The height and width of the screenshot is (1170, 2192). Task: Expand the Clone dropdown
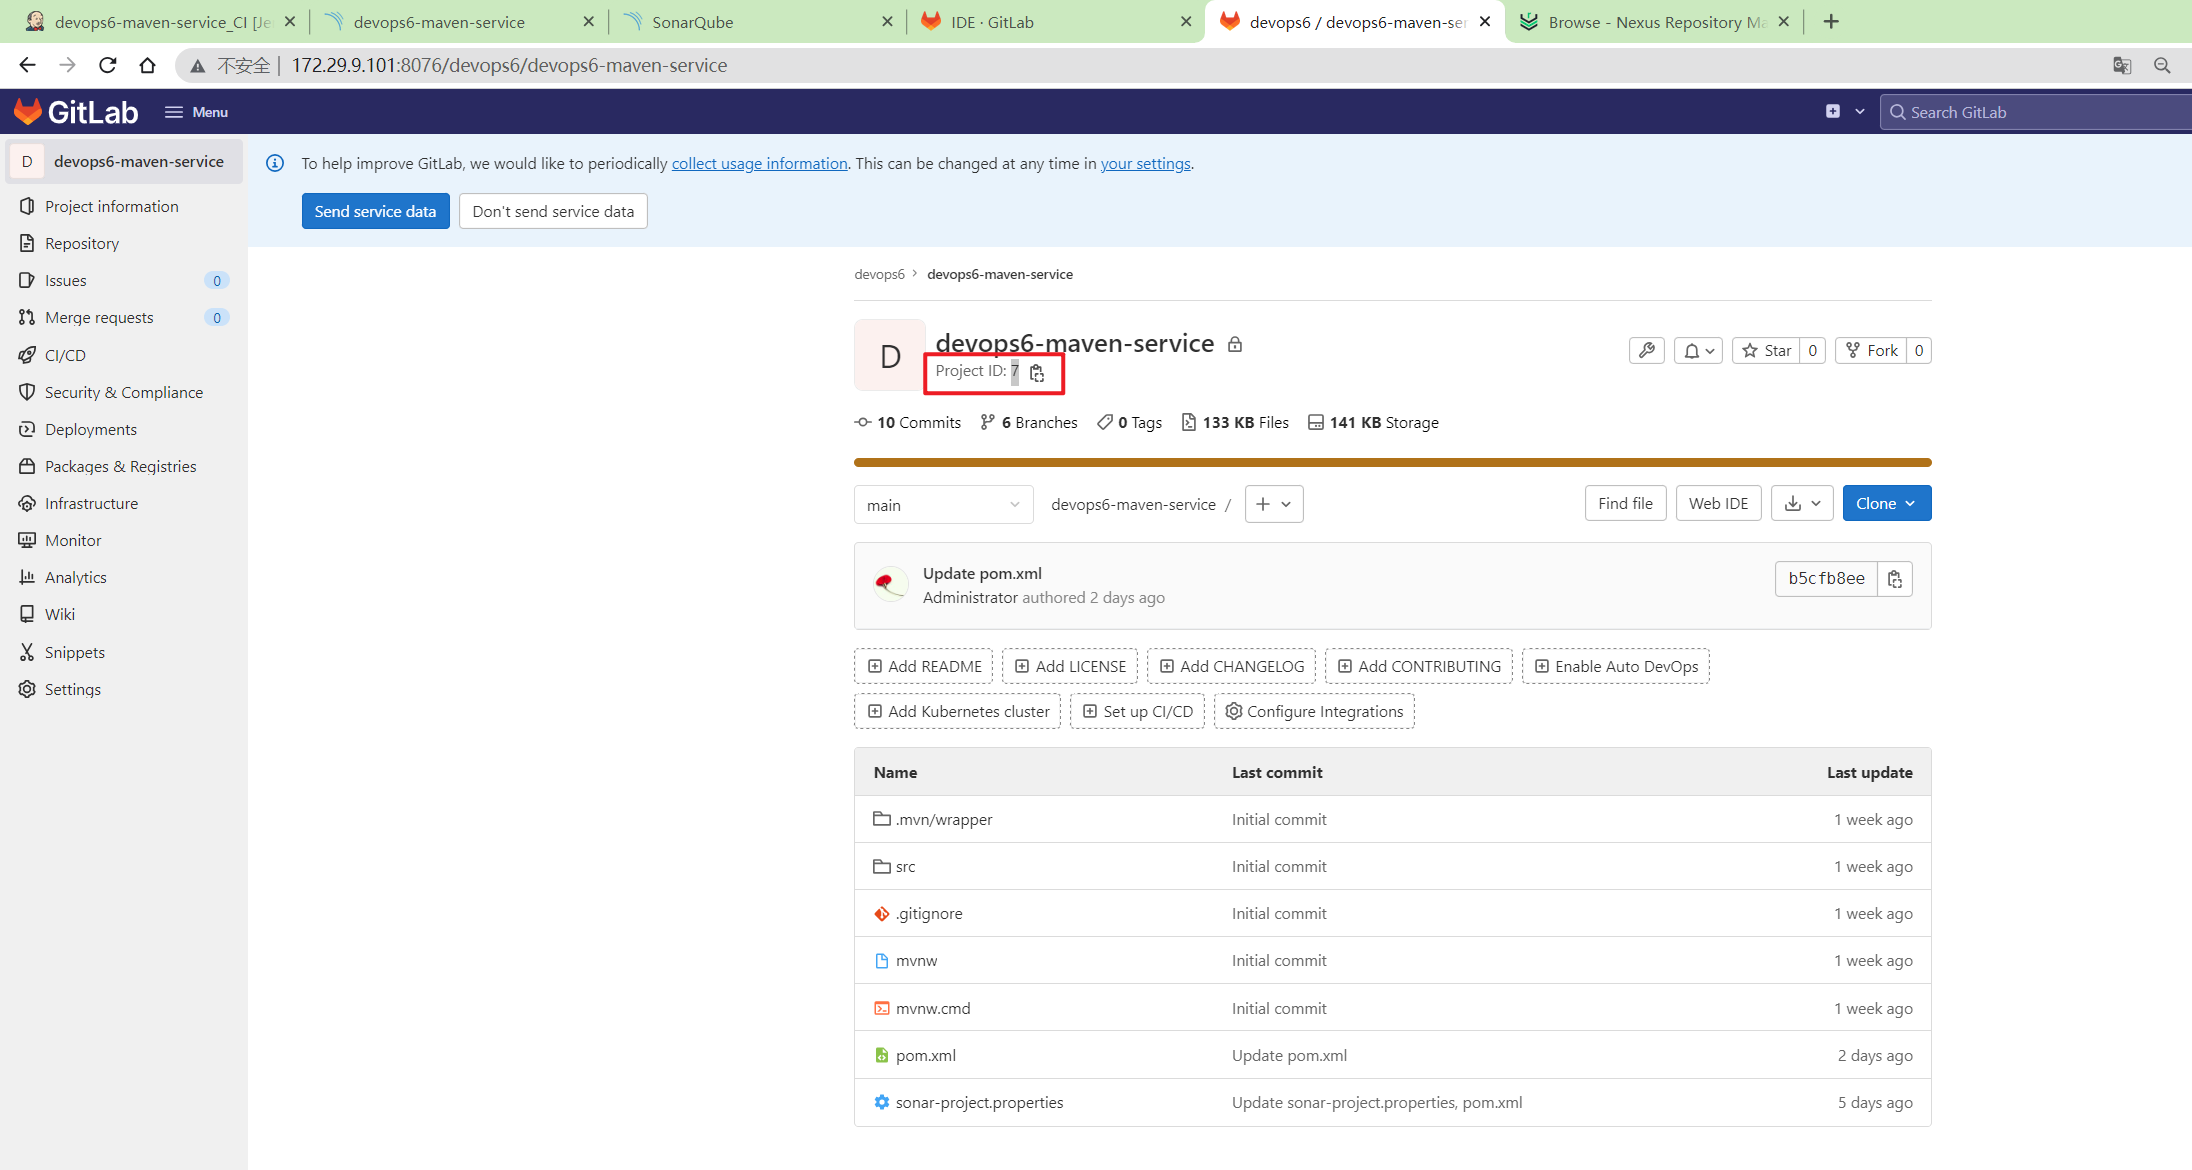pos(1886,503)
